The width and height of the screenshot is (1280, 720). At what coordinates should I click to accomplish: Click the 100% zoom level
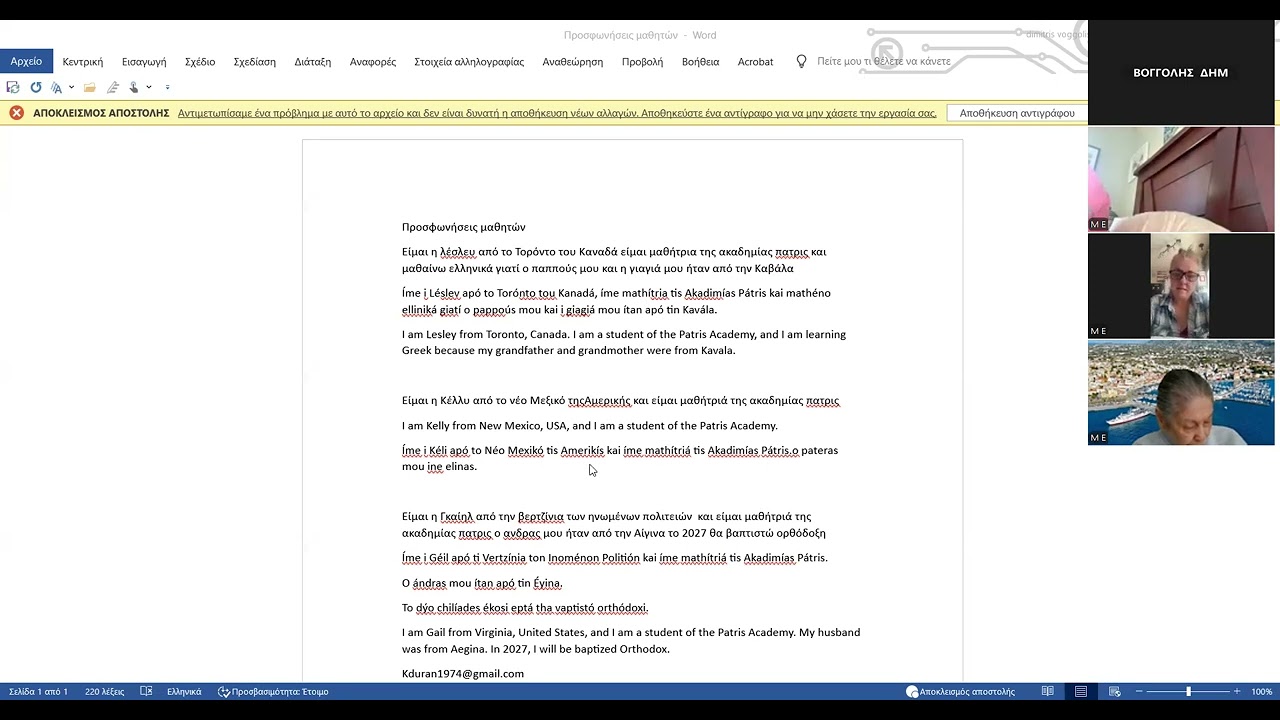[x=1262, y=692]
